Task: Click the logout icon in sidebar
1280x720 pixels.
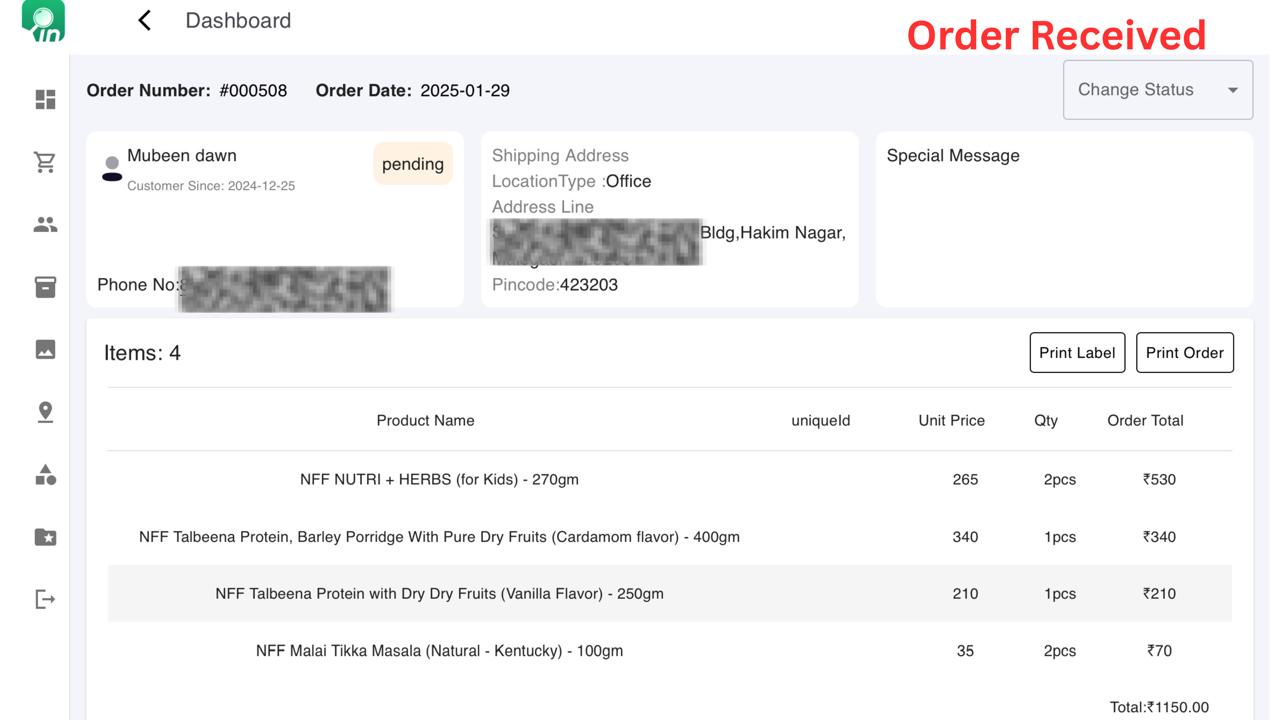Action: [x=45, y=599]
